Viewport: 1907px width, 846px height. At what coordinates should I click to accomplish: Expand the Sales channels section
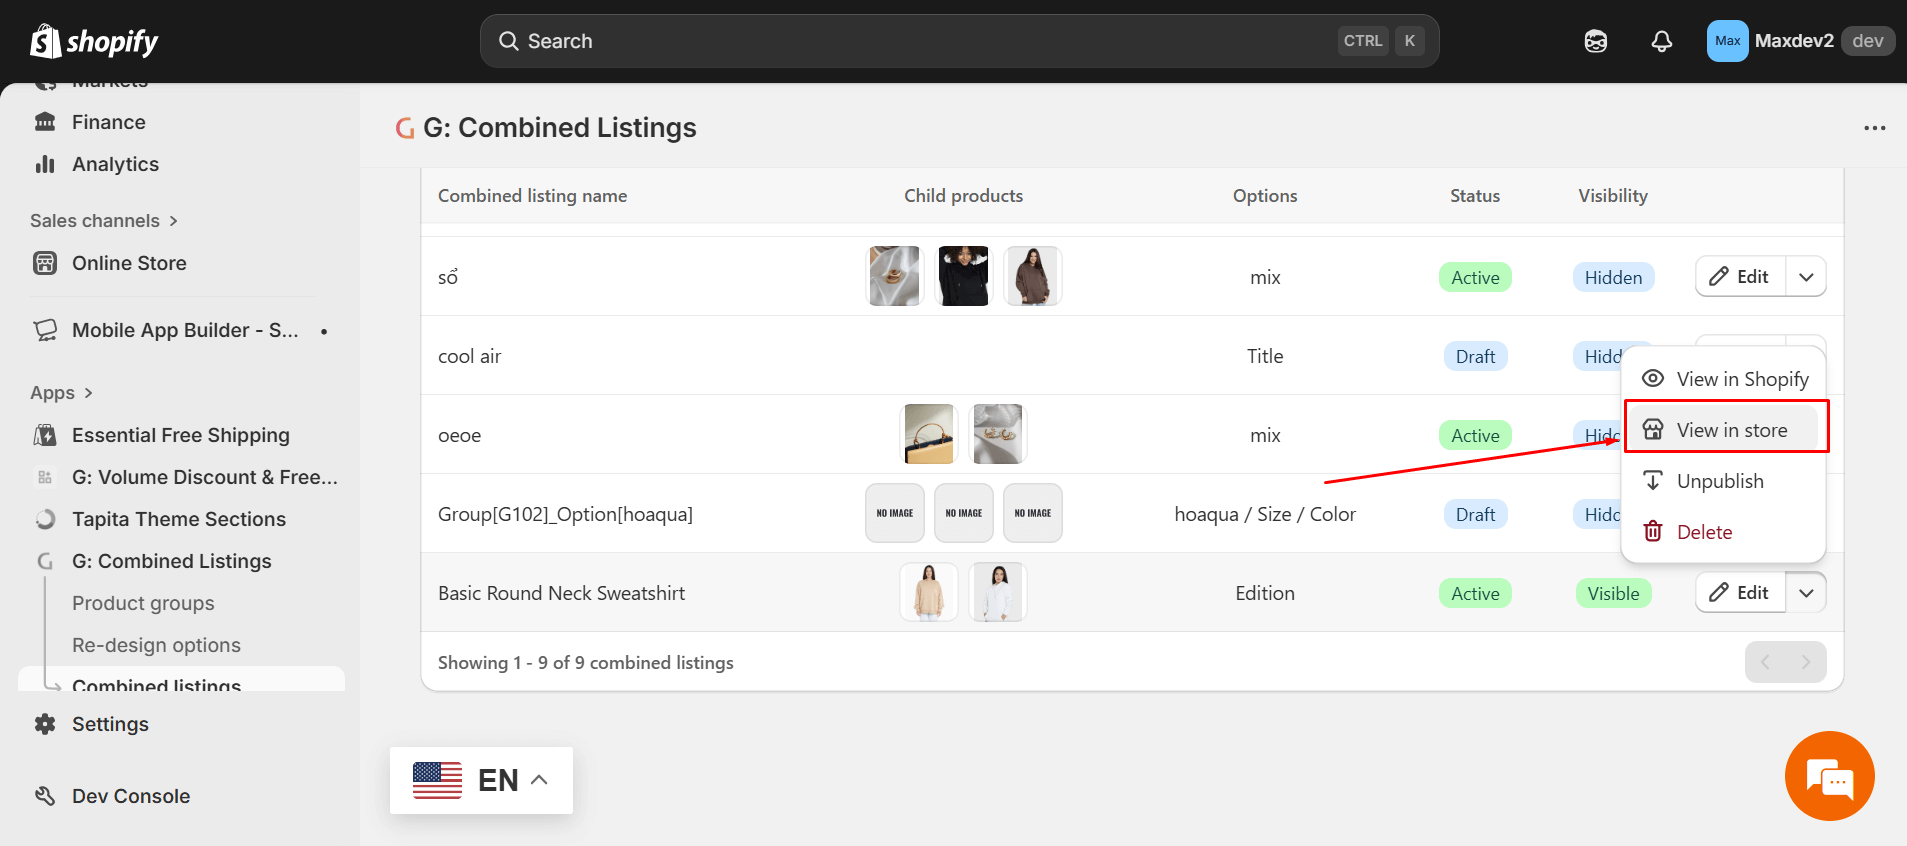pyautogui.click(x=104, y=221)
